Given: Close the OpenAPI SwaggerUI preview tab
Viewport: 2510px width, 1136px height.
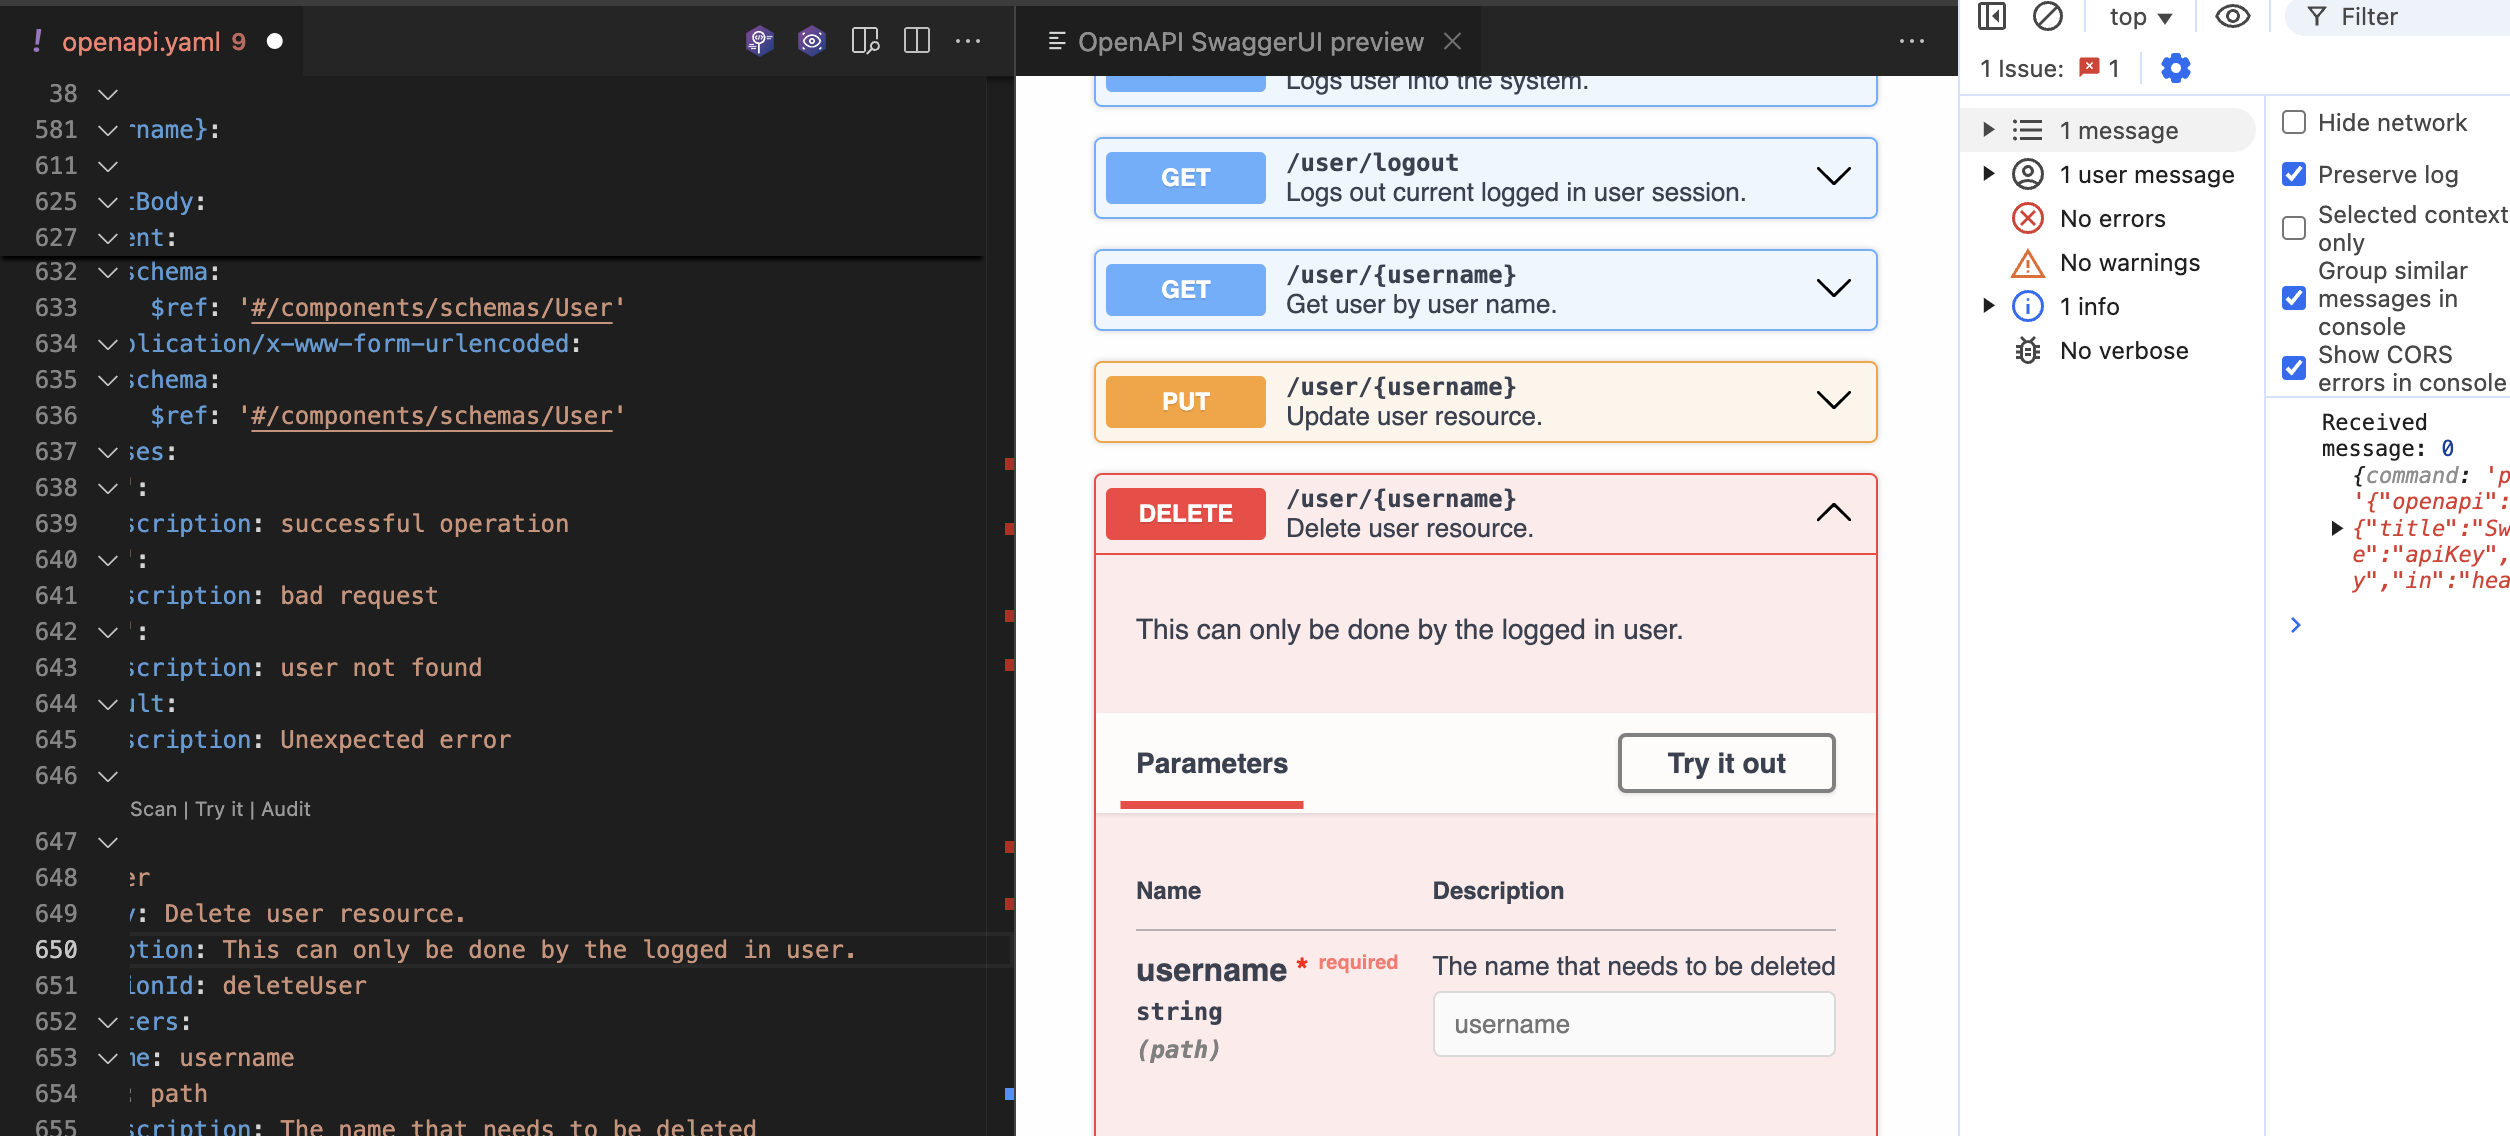Looking at the screenshot, I should click(1452, 41).
